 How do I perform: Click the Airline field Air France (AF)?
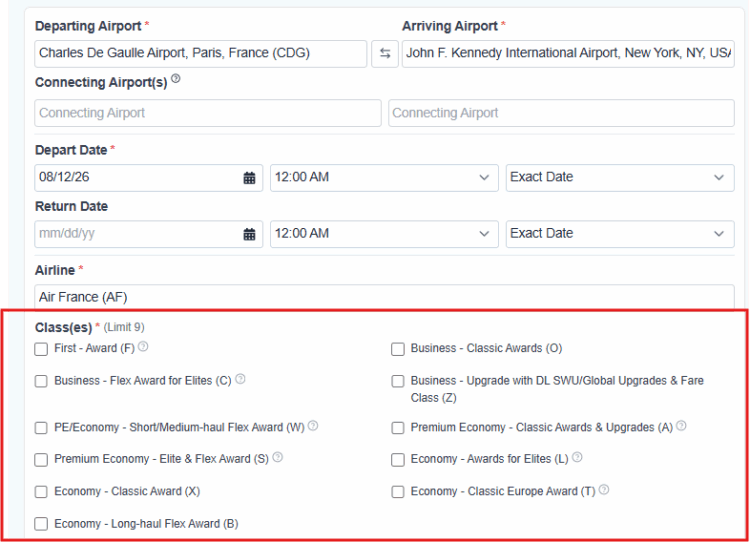point(384,297)
